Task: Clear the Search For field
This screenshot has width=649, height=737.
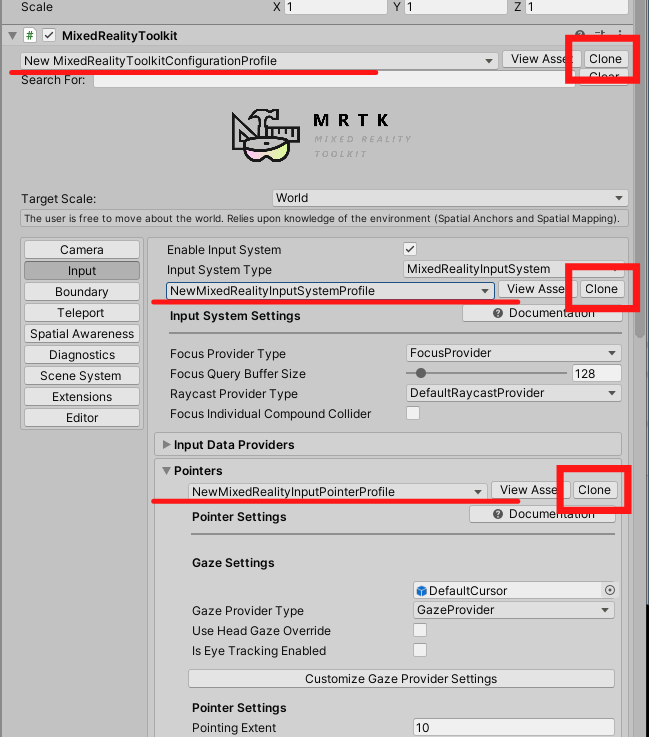Action: pos(603,77)
